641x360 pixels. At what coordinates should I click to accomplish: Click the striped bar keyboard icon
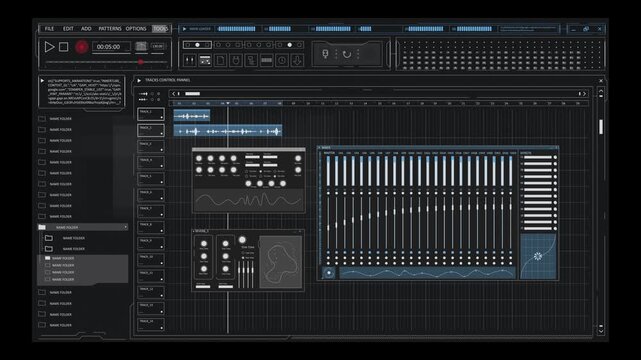coord(267,60)
